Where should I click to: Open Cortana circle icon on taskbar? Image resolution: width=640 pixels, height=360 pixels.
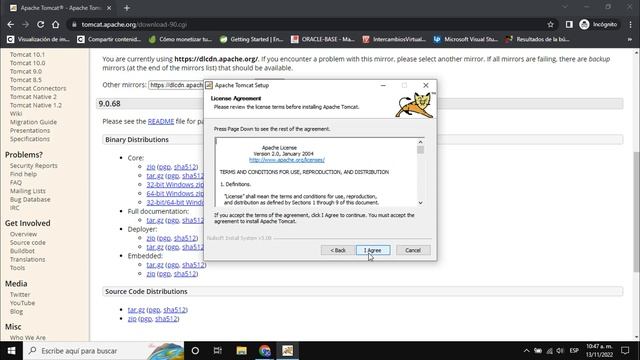195,351
